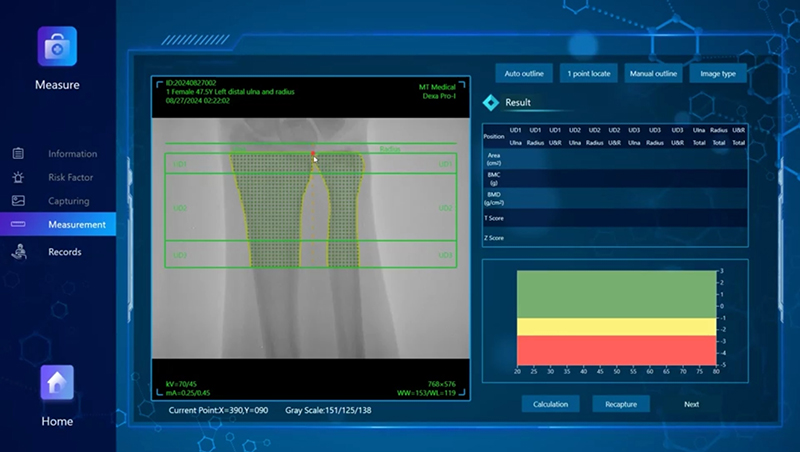
Task: Activate 1 point locate
Action: 590,73
